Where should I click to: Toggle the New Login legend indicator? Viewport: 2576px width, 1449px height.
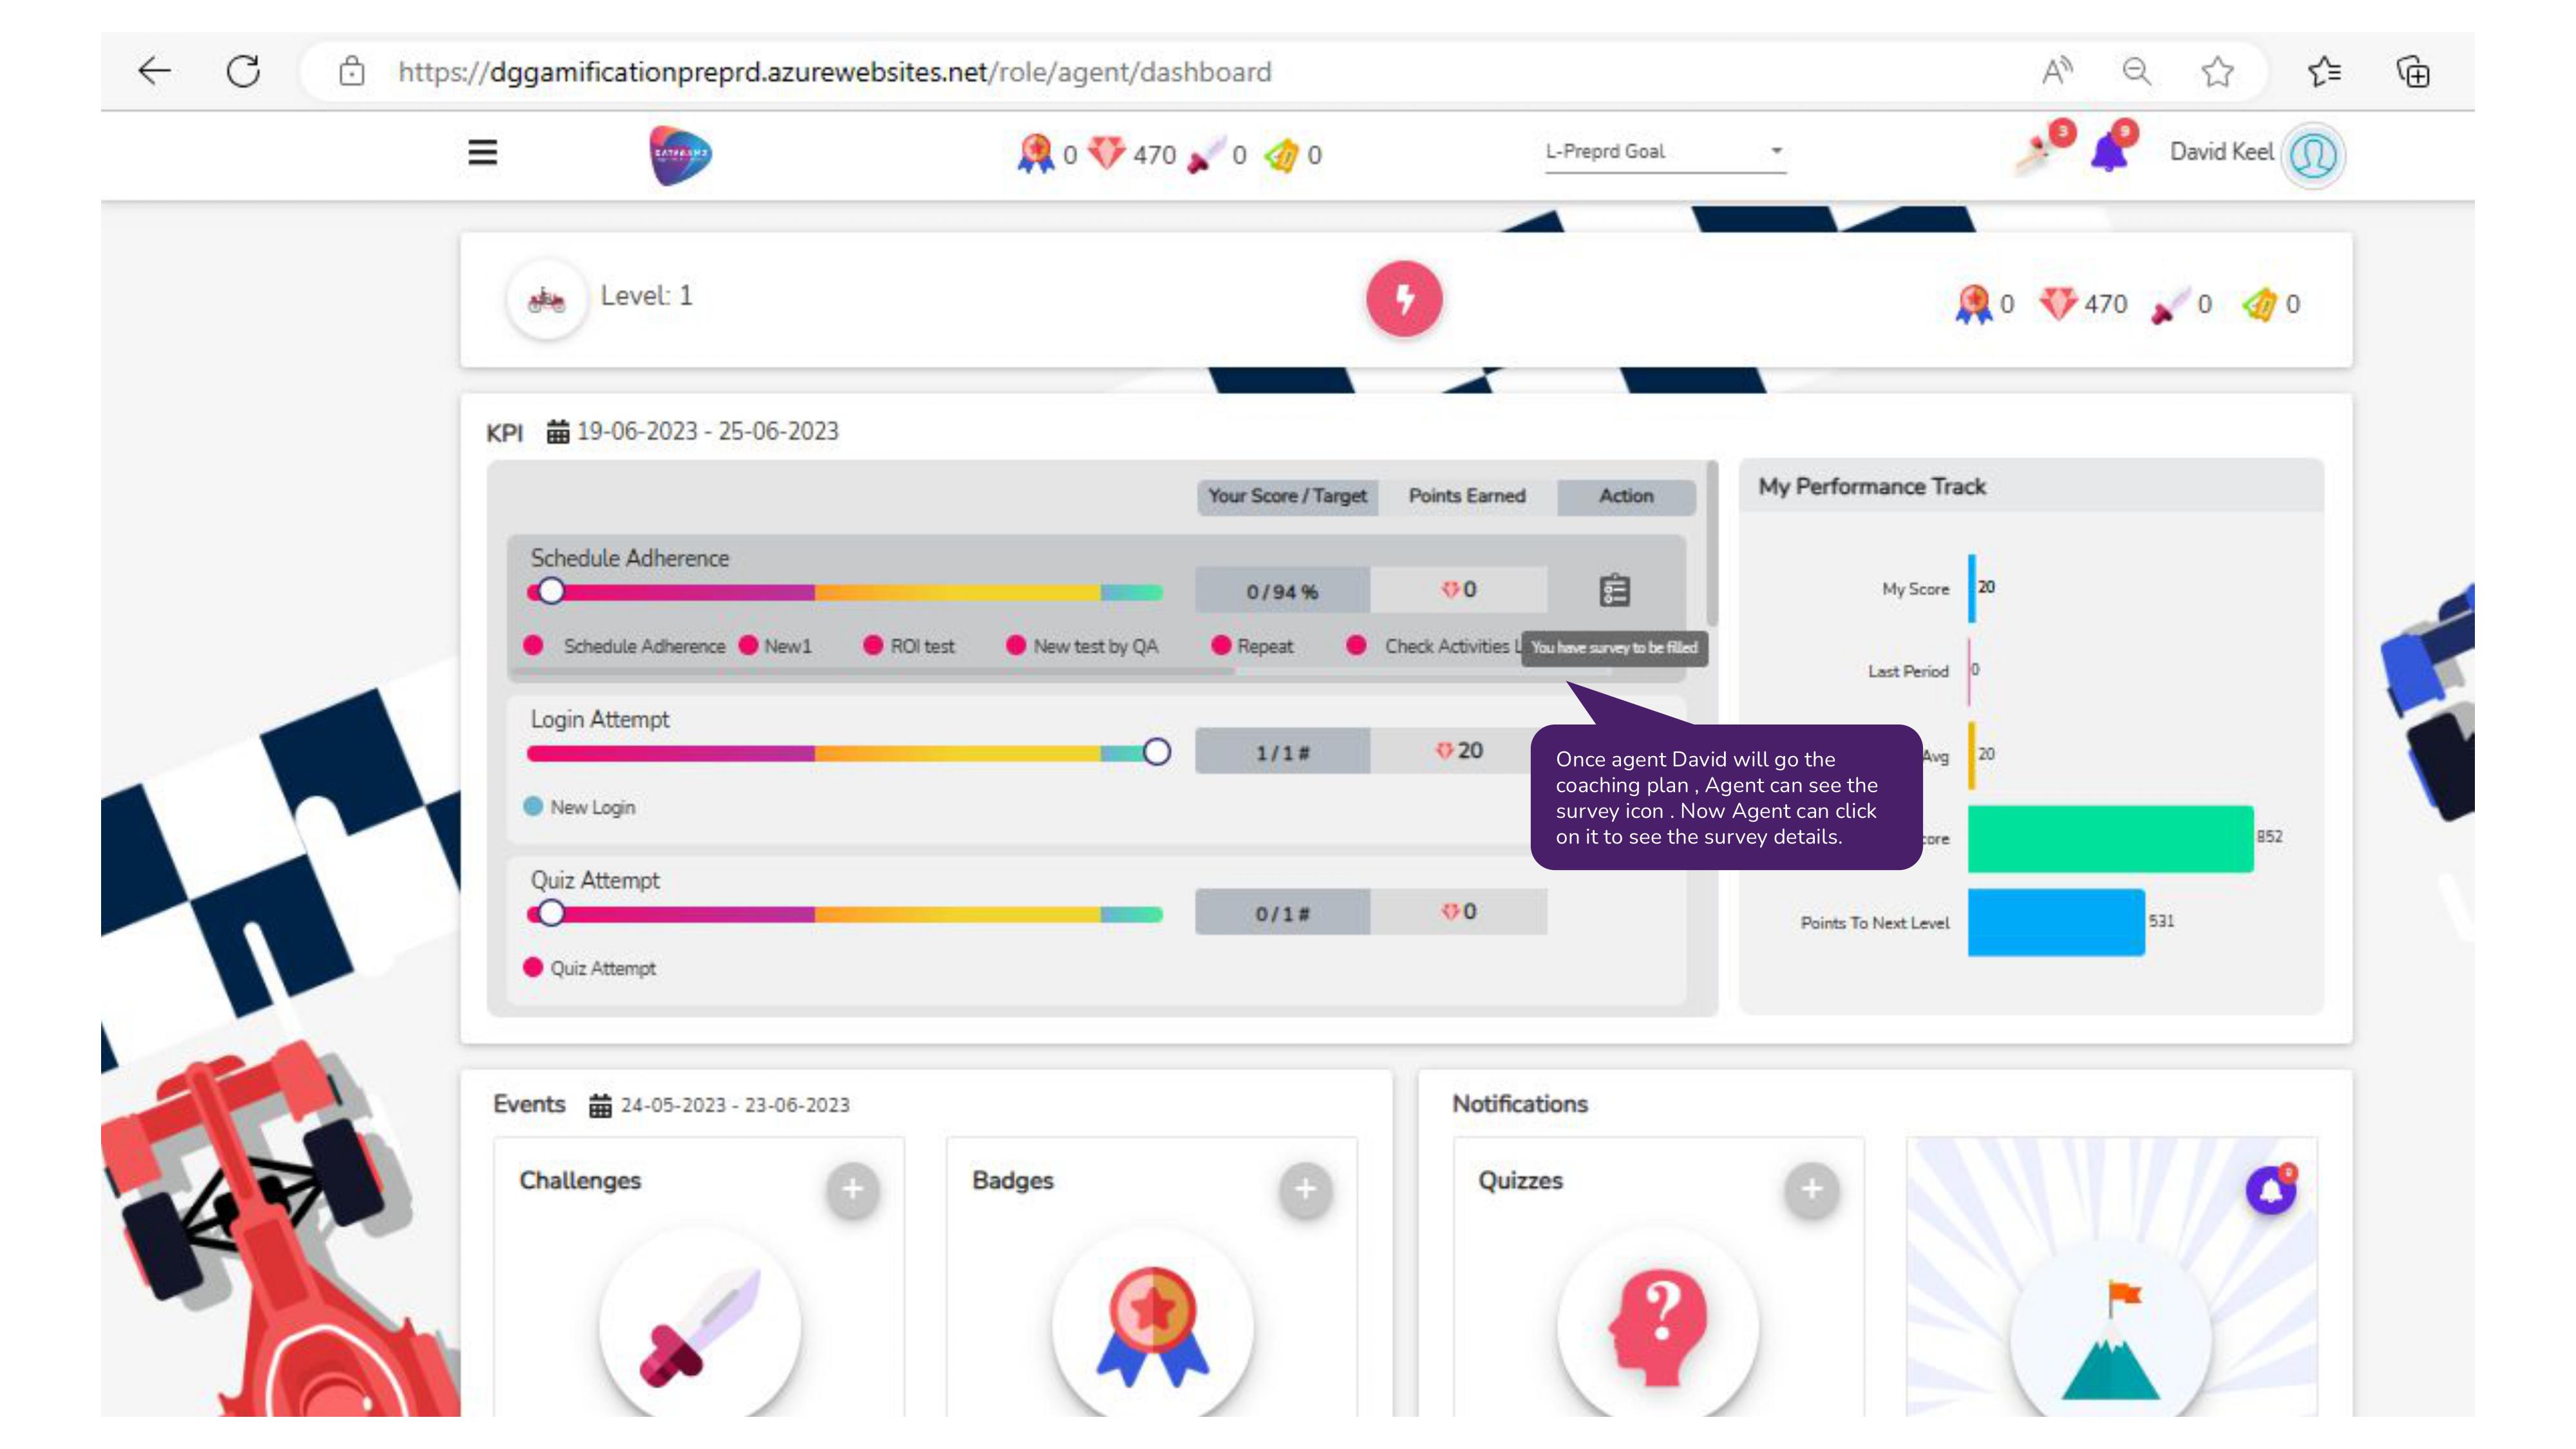tap(533, 806)
